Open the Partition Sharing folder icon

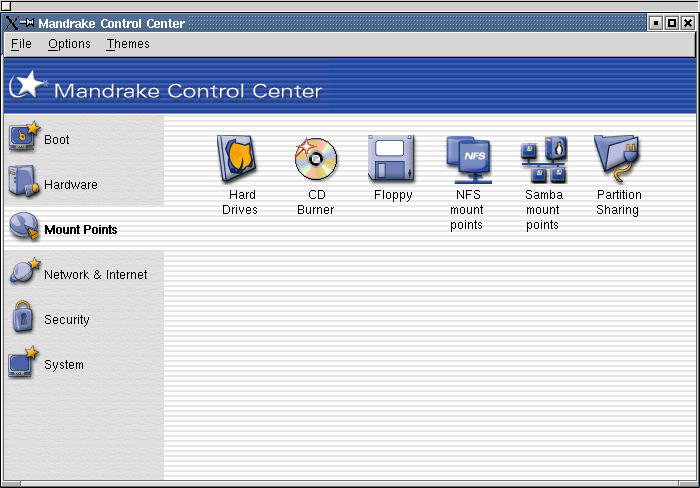pos(617,159)
